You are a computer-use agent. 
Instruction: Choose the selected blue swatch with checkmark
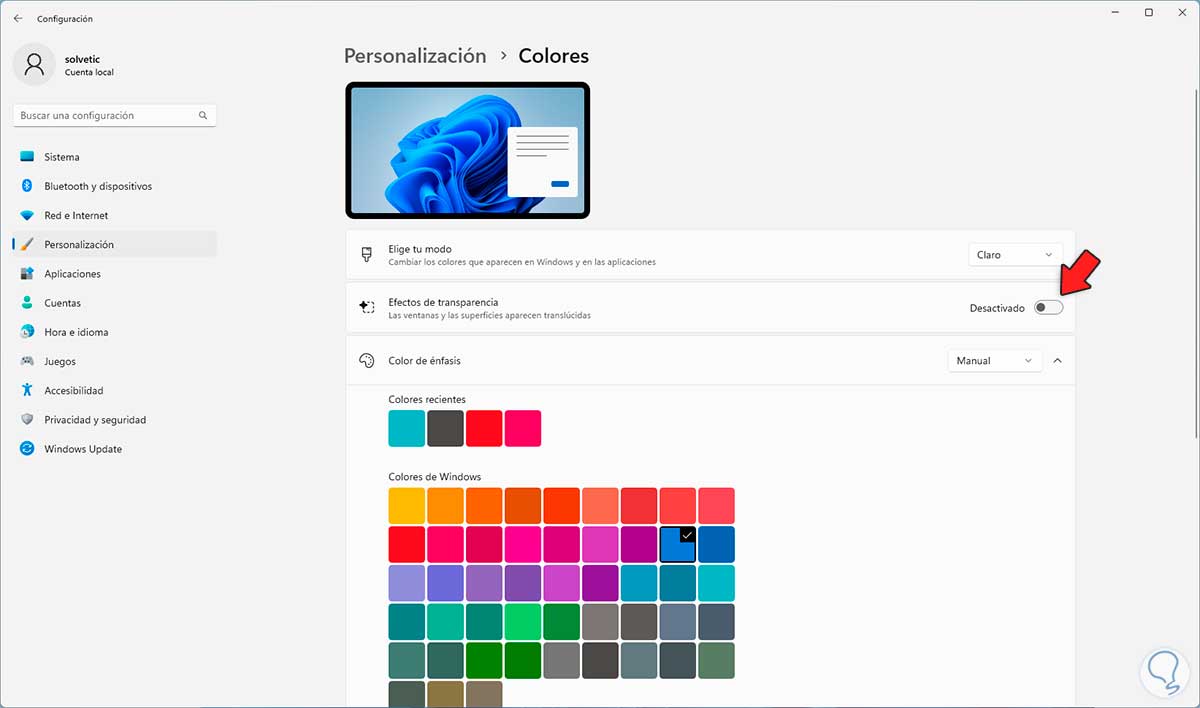[x=678, y=545]
